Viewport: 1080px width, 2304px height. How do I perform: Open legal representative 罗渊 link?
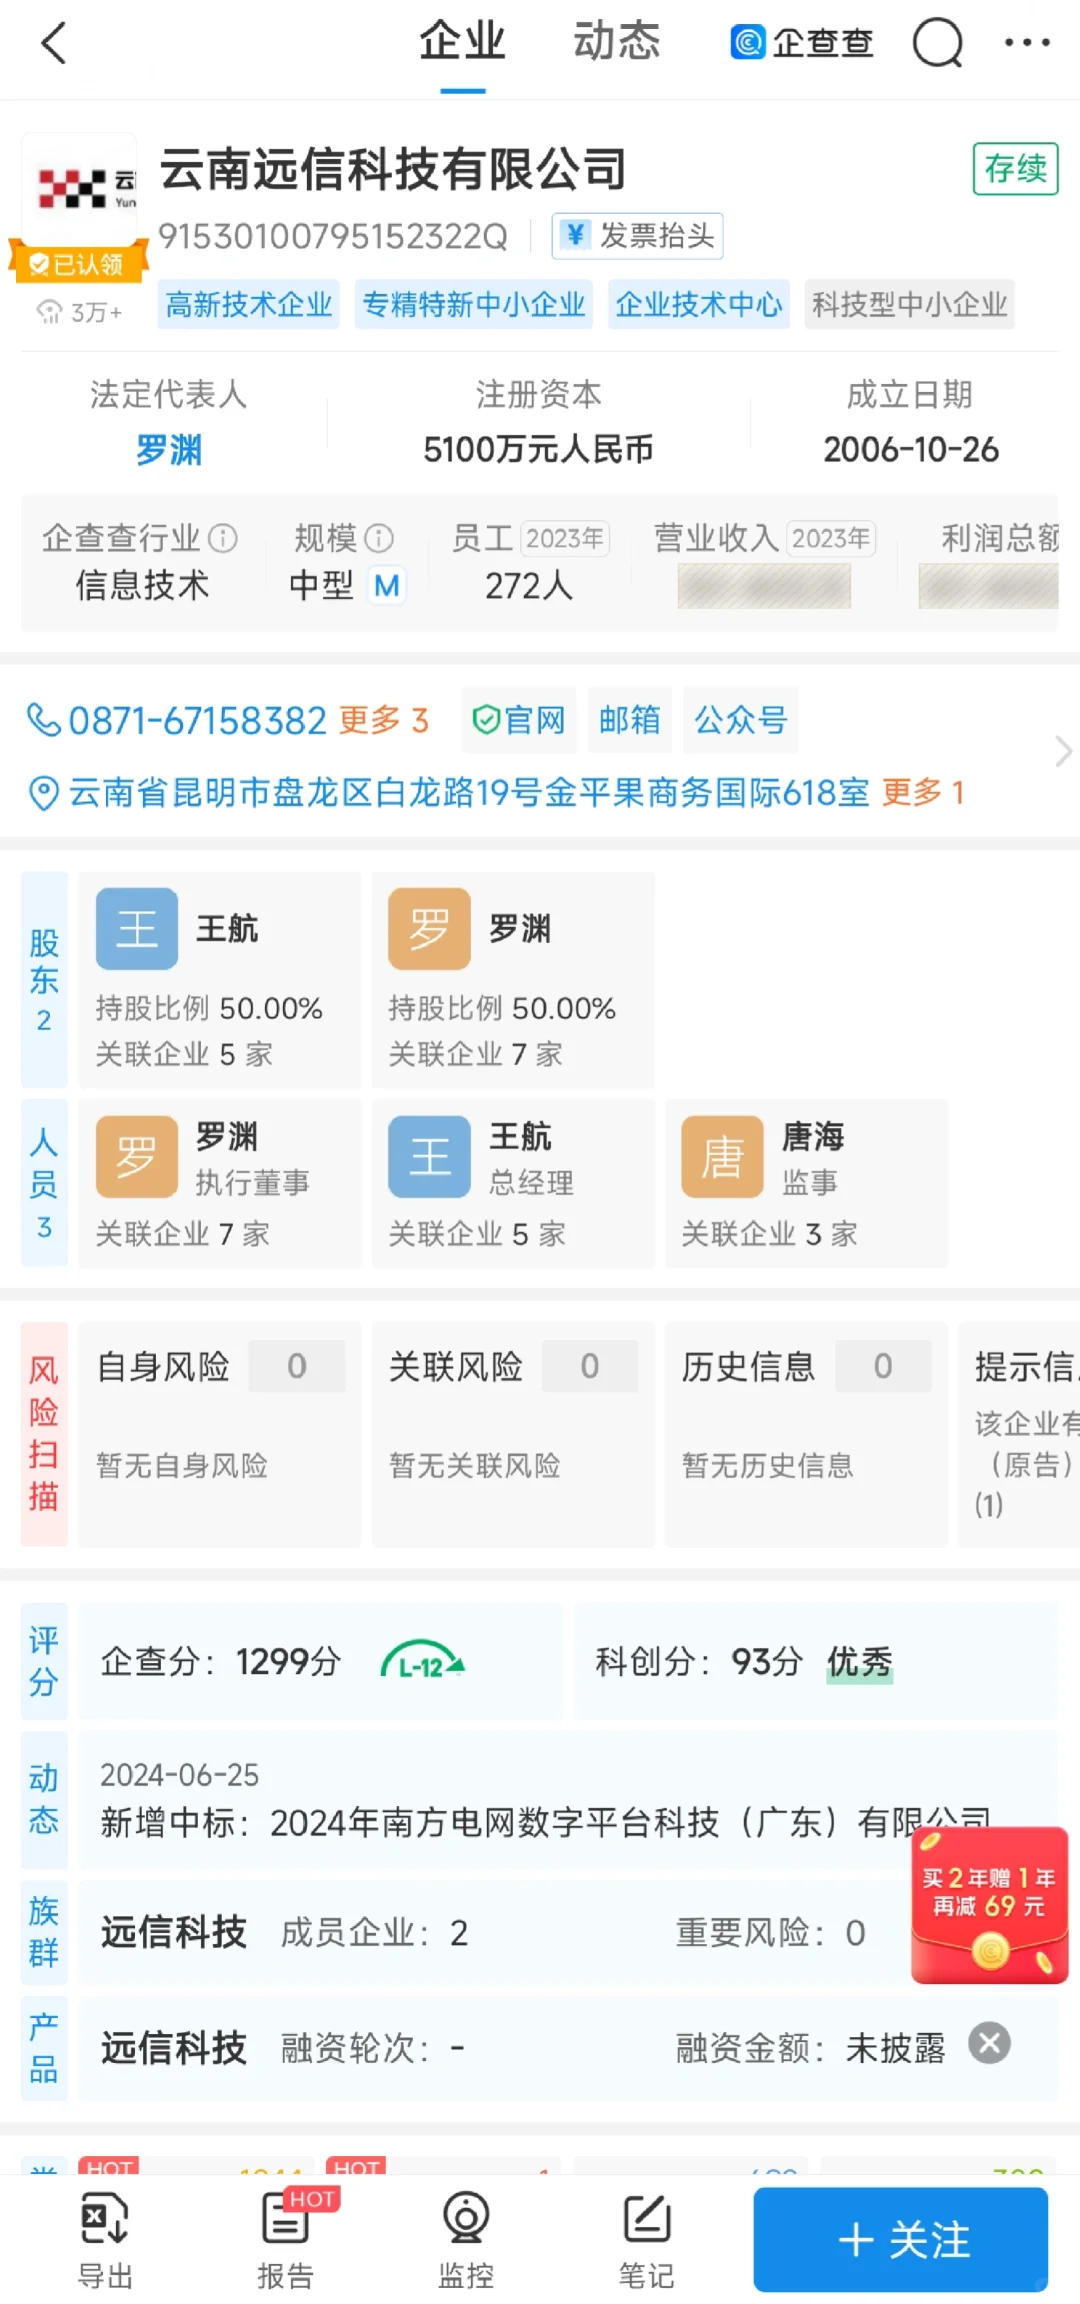click(169, 450)
